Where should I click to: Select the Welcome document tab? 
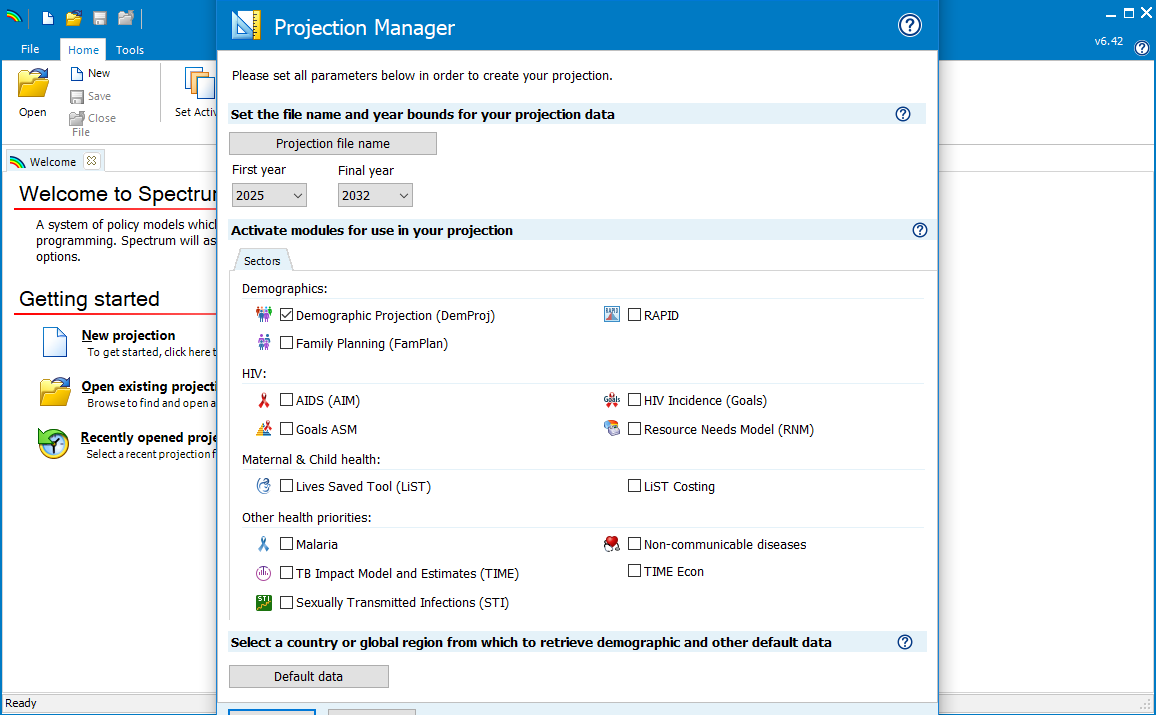53,161
